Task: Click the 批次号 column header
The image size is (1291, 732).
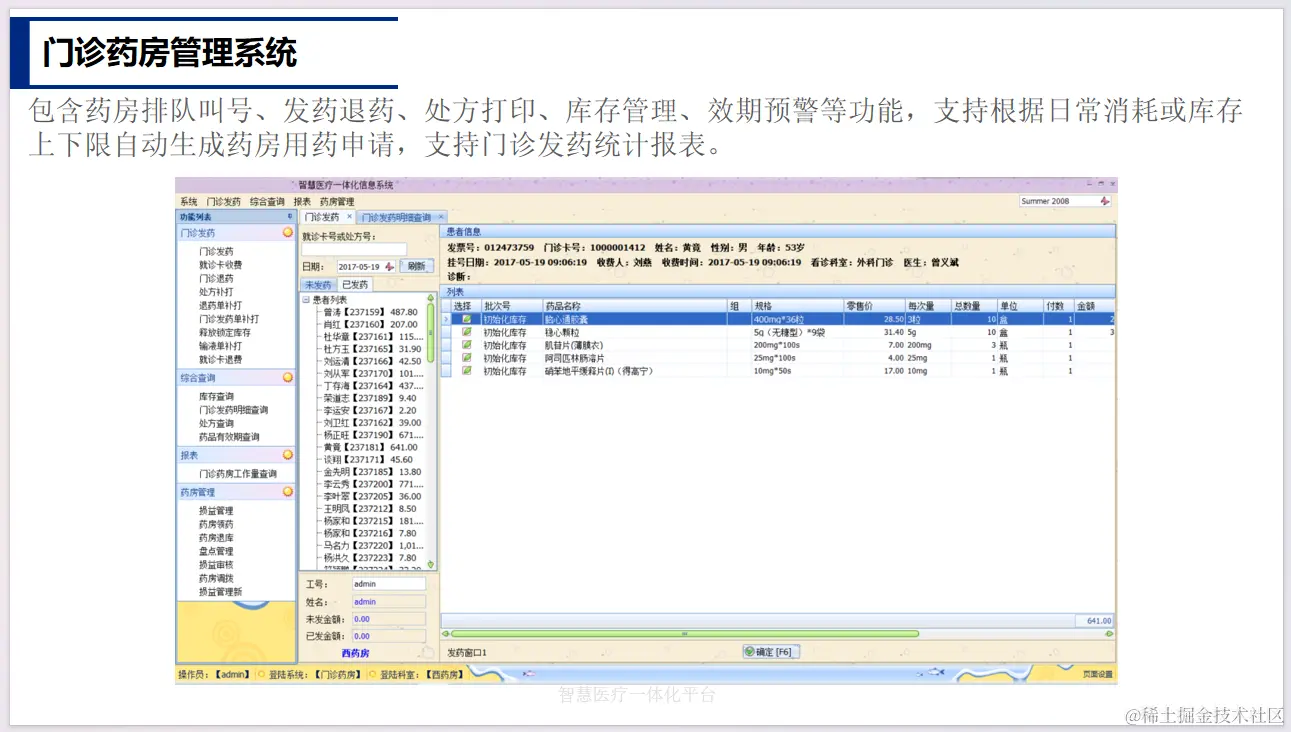Action: point(510,306)
